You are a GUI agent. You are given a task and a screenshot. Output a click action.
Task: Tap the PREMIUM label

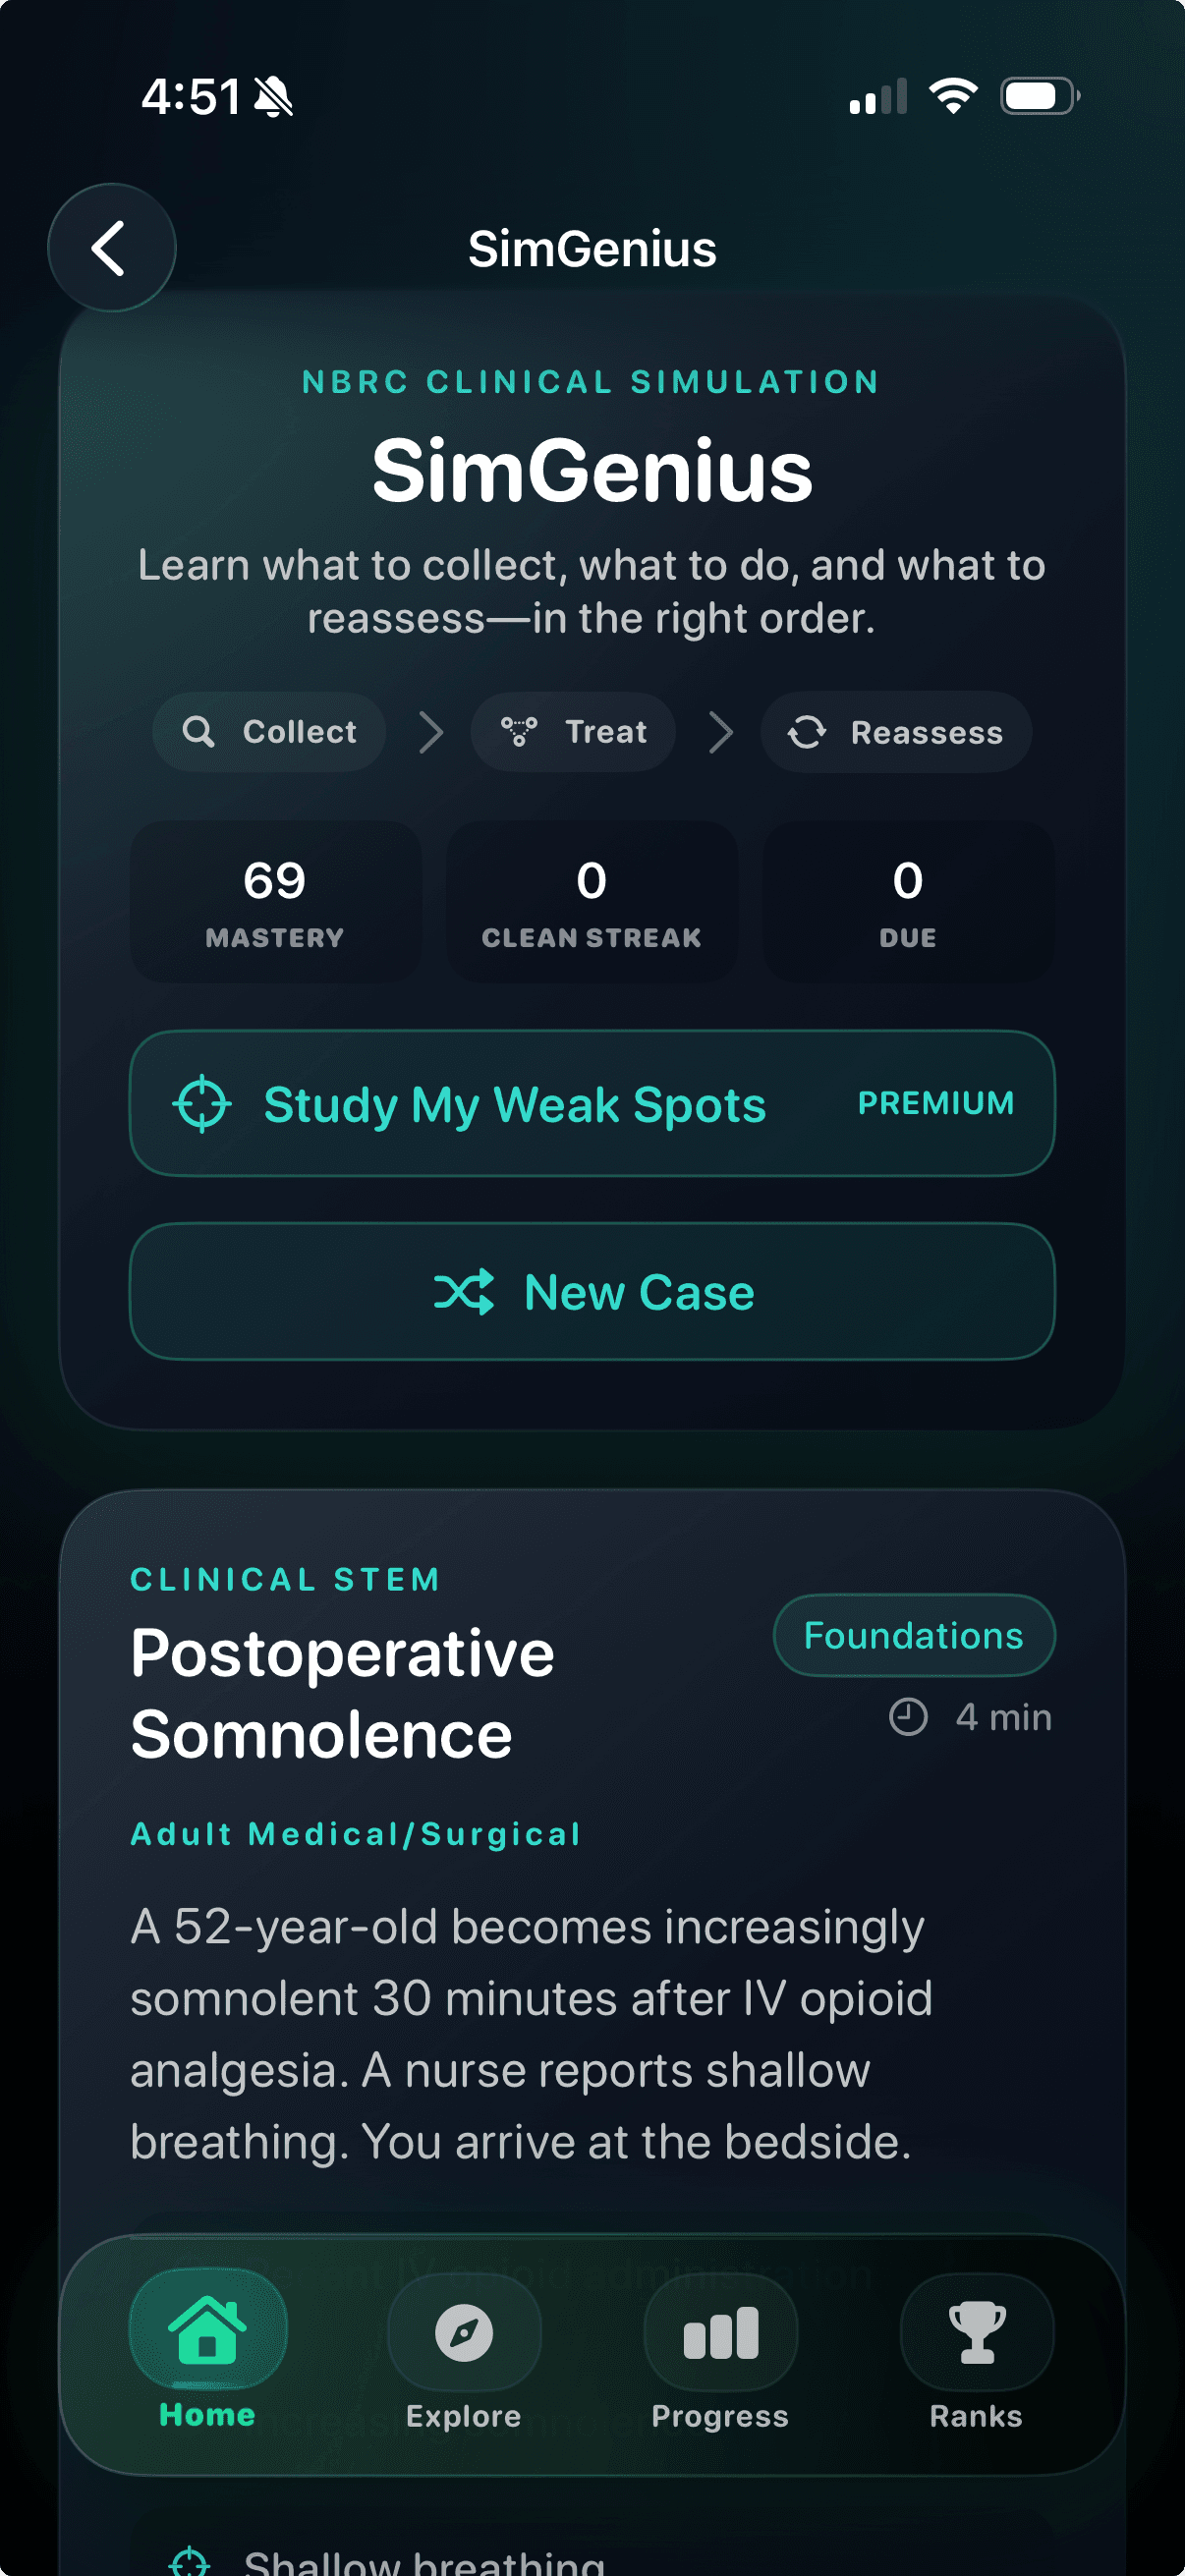click(x=936, y=1103)
